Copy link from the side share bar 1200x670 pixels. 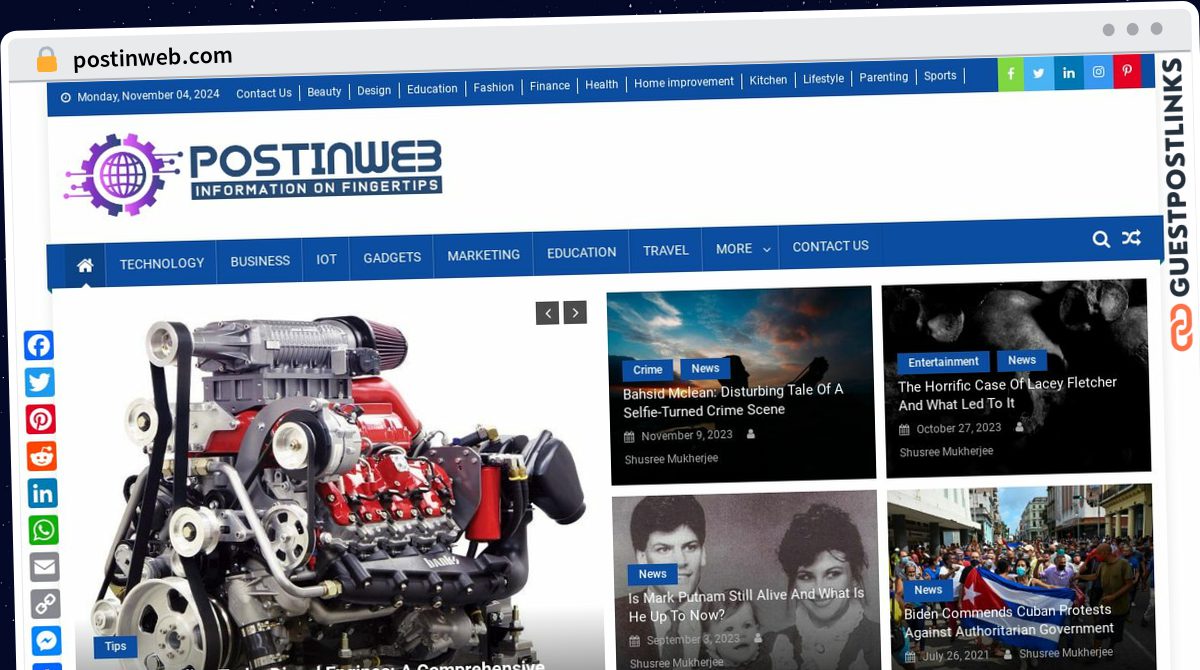click(x=46, y=605)
